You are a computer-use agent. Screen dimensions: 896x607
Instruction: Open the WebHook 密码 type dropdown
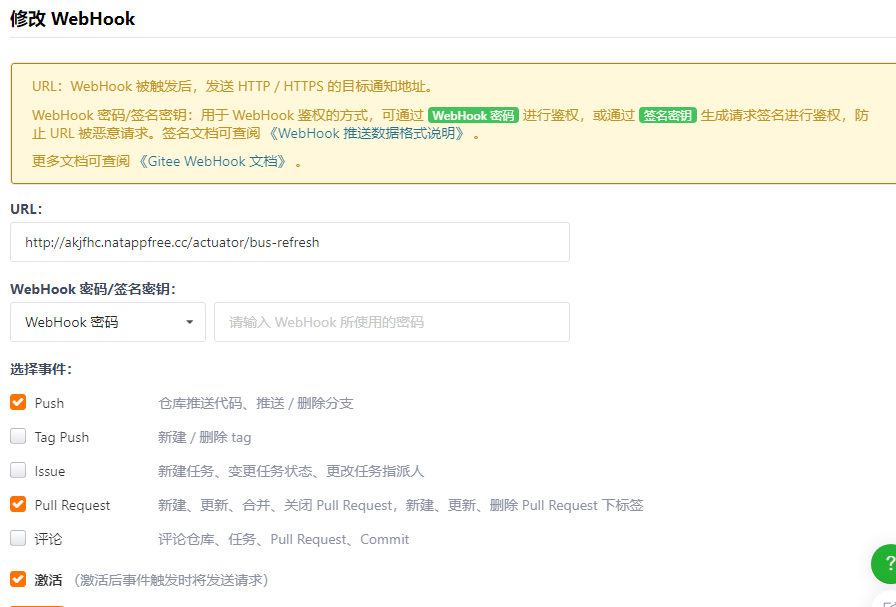pos(108,322)
